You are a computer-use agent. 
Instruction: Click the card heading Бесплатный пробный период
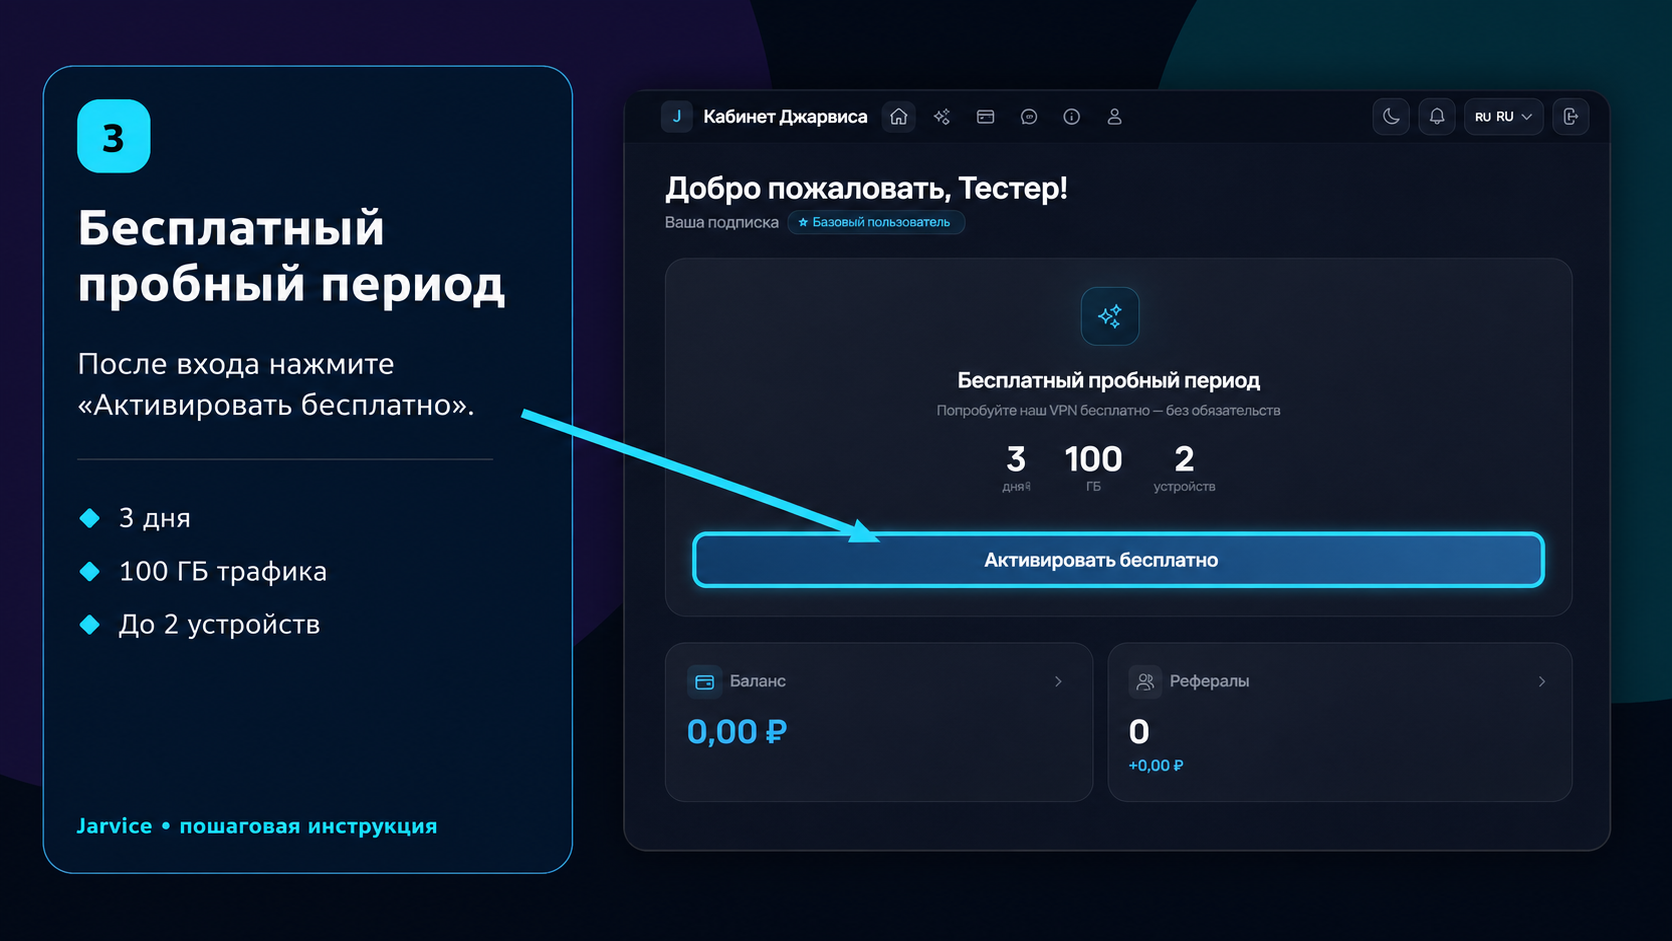1108,380
